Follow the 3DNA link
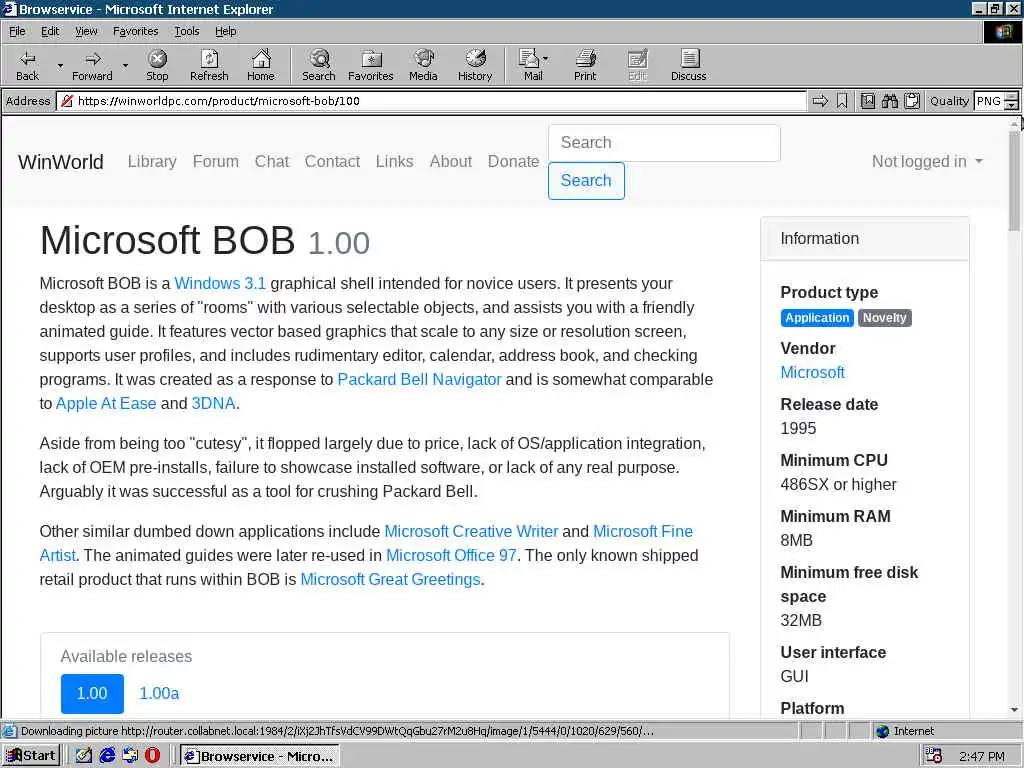The width and height of the screenshot is (1024, 768). tap(214, 404)
